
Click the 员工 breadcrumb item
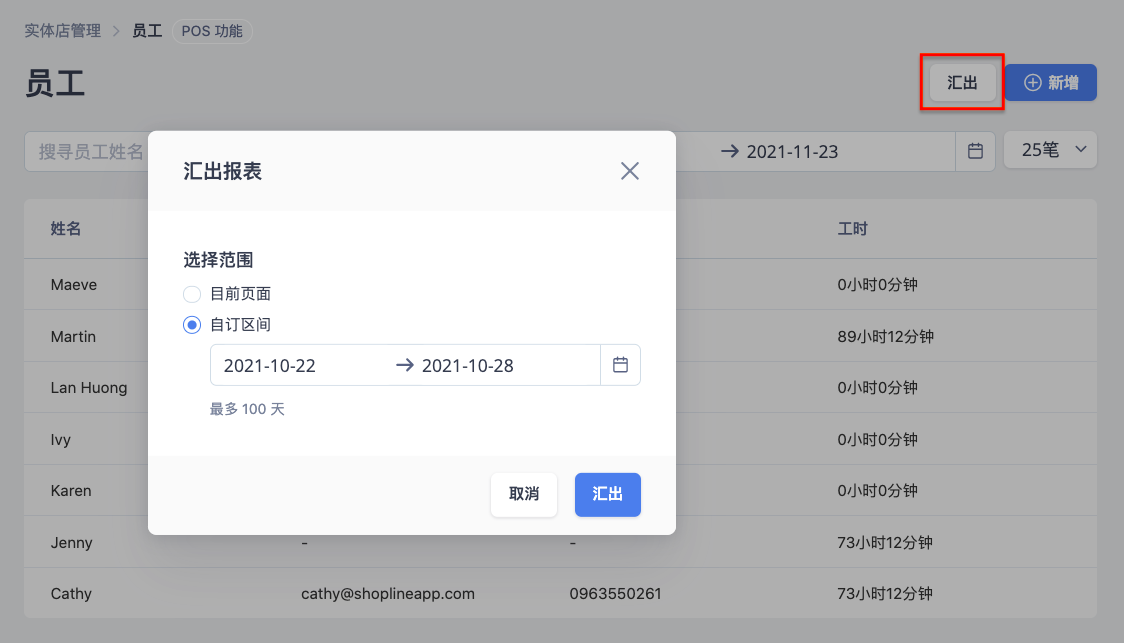[x=147, y=31]
